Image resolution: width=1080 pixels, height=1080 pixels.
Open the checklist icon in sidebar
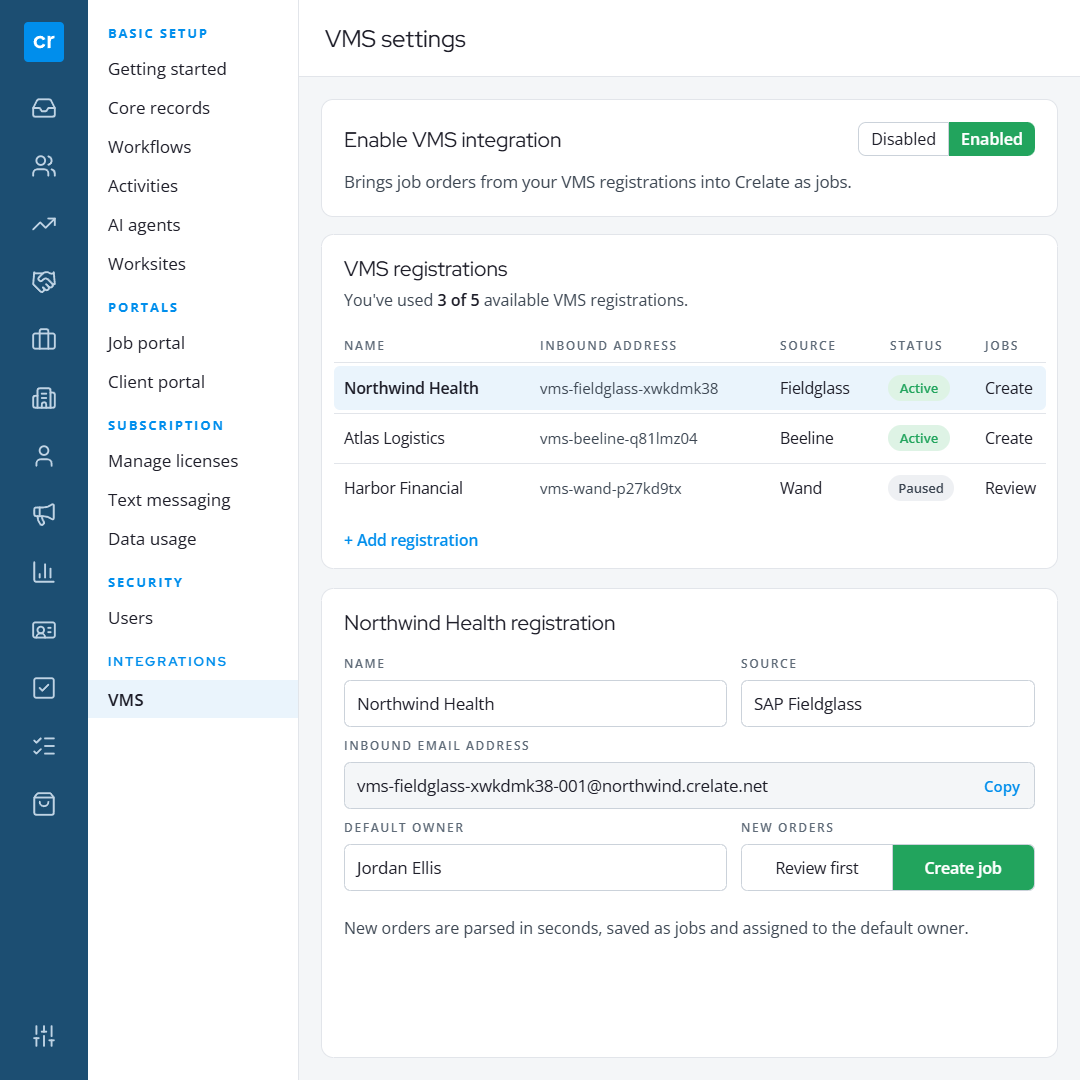click(43, 746)
